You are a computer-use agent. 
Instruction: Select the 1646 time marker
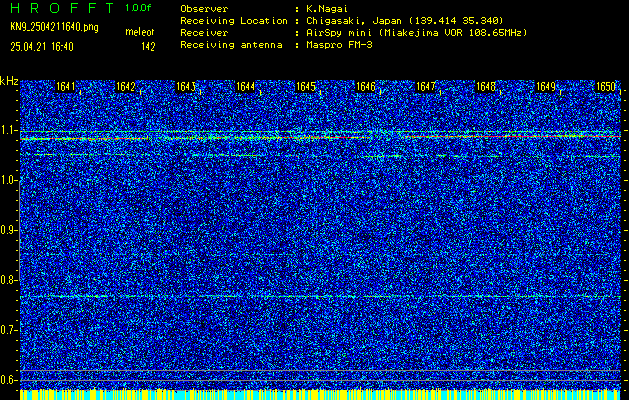click(x=365, y=86)
